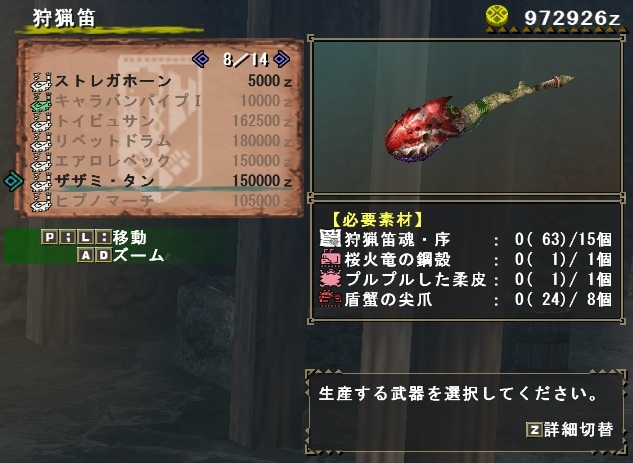Click the プルプルした柔皮 hide icon

pyautogui.click(x=330, y=279)
